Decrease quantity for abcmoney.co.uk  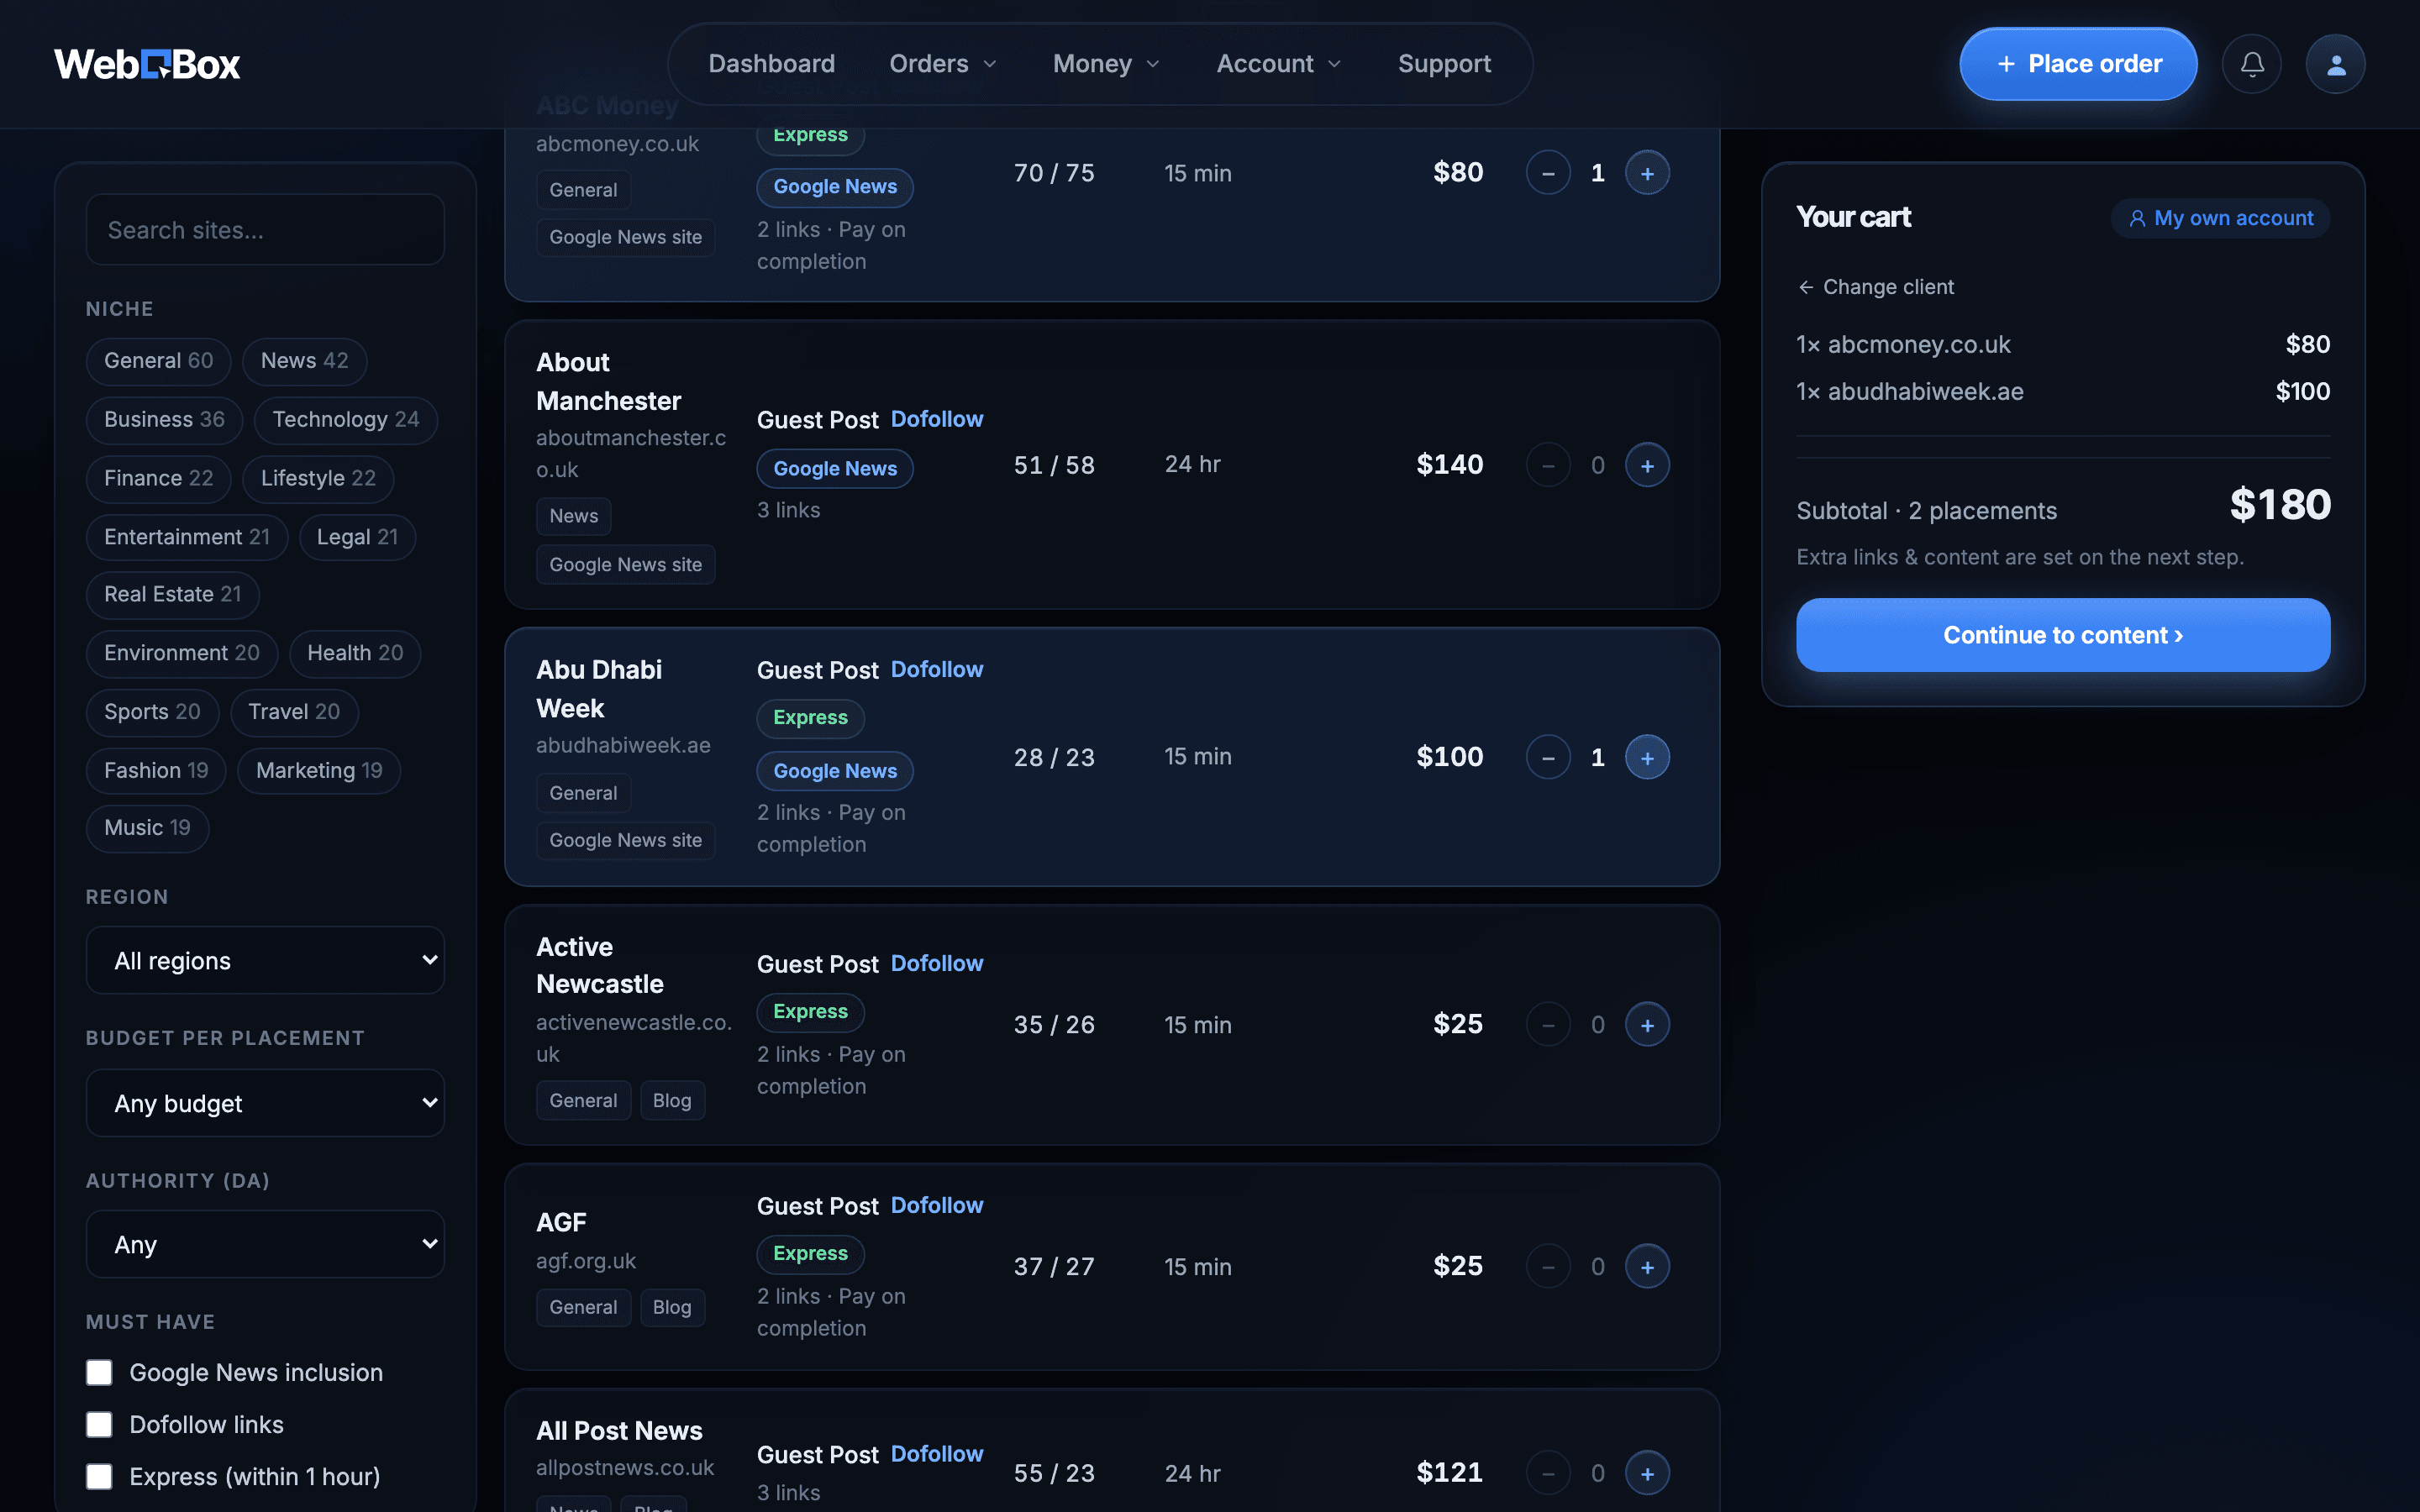pos(1548,173)
